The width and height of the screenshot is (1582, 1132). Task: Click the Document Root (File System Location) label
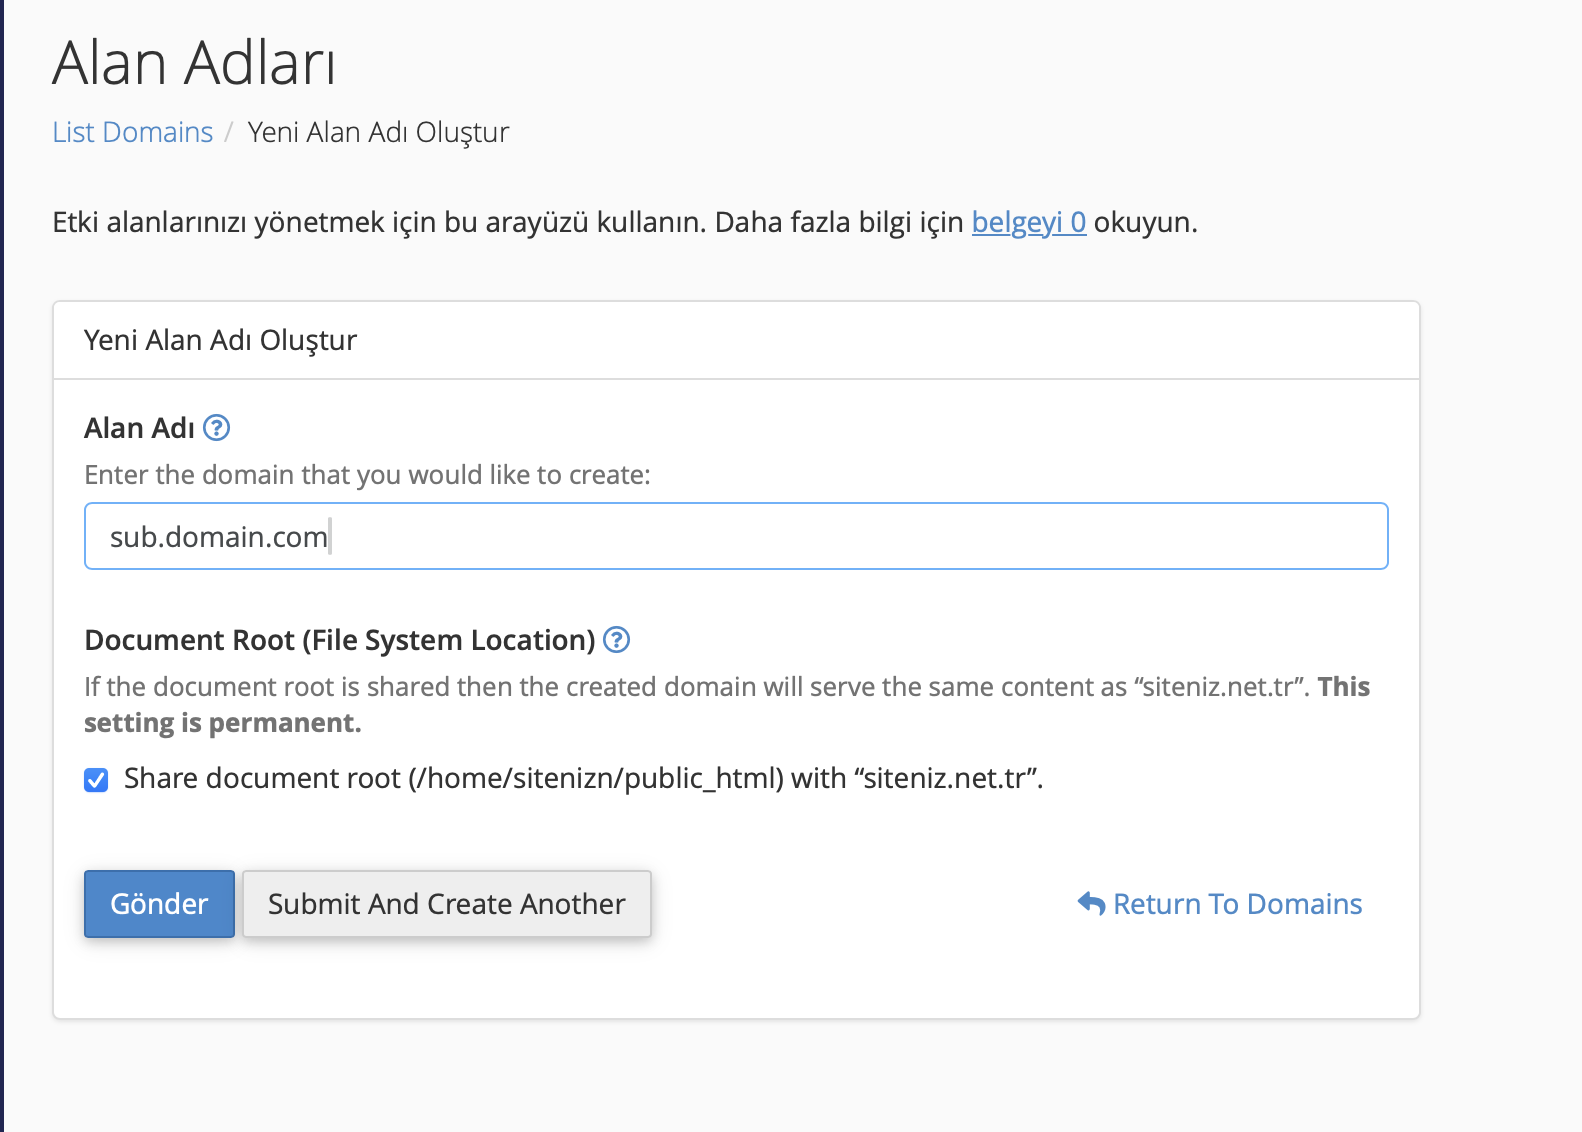340,640
